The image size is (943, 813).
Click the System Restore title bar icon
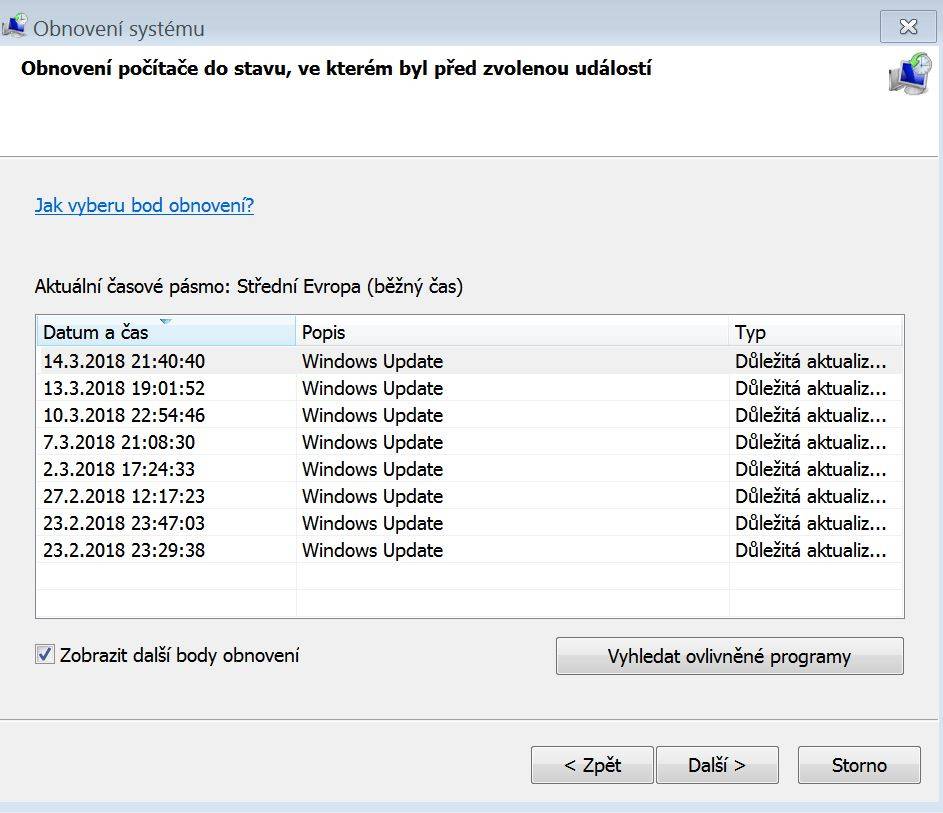coord(14,26)
